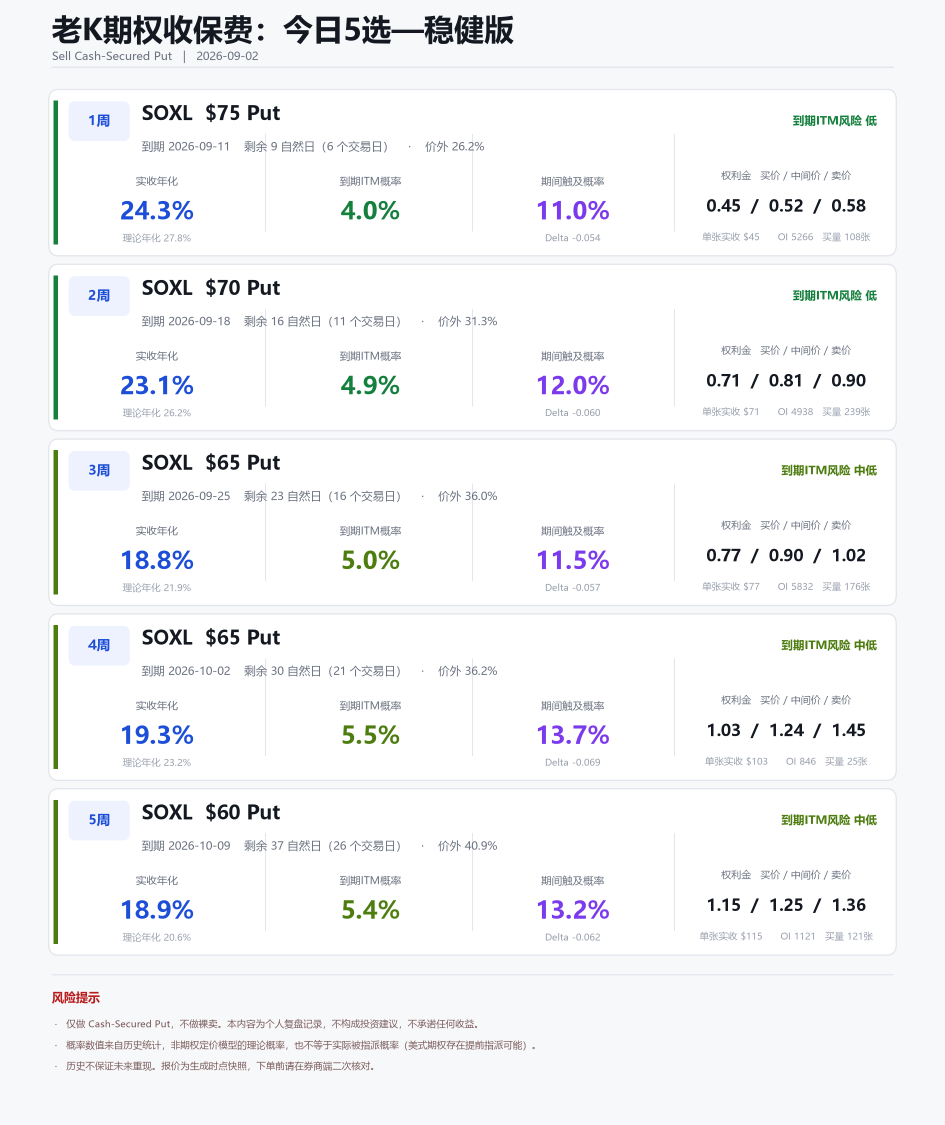Image resolution: width=945 pixels, height=1125 pixels.
Task: Click Delta -0.062 label
Action: [573, 938]
